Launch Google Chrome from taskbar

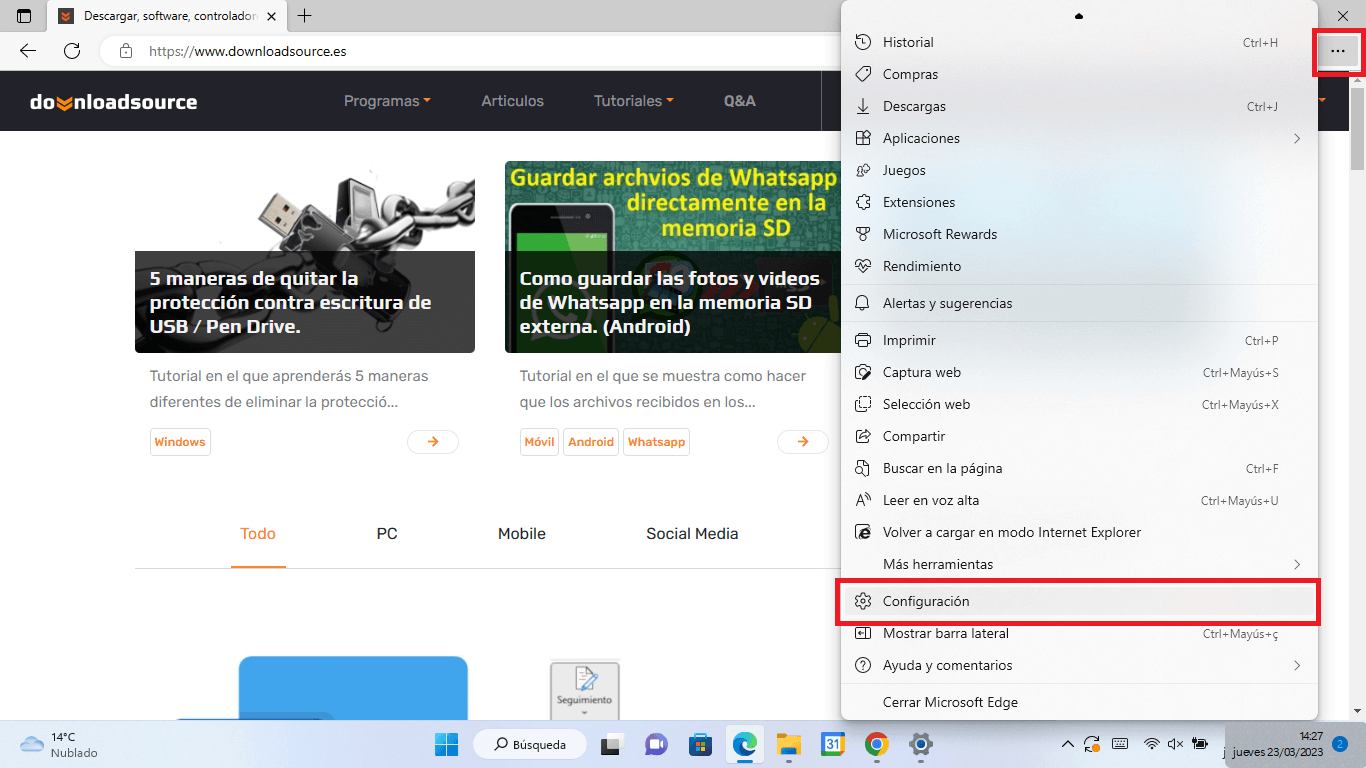(877, 744)
